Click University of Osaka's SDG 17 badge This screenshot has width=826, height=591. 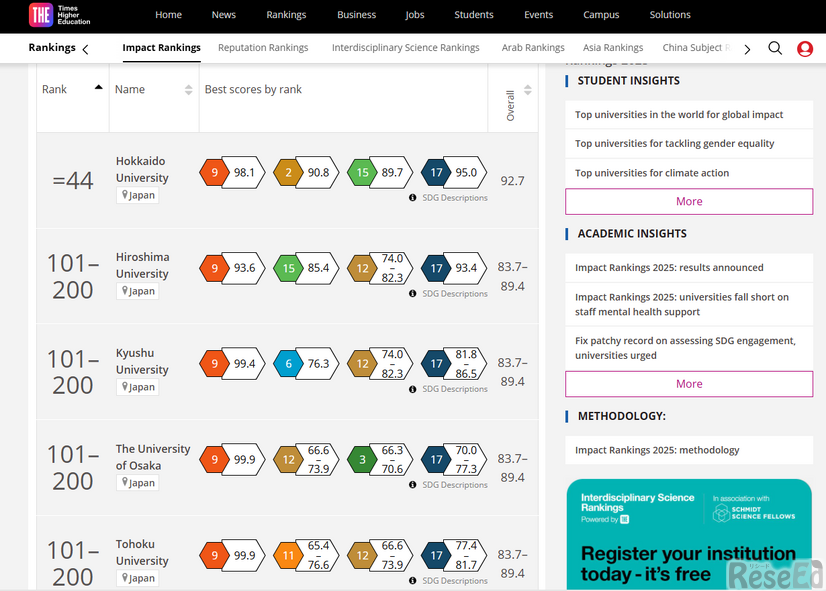tap(436, 459)
